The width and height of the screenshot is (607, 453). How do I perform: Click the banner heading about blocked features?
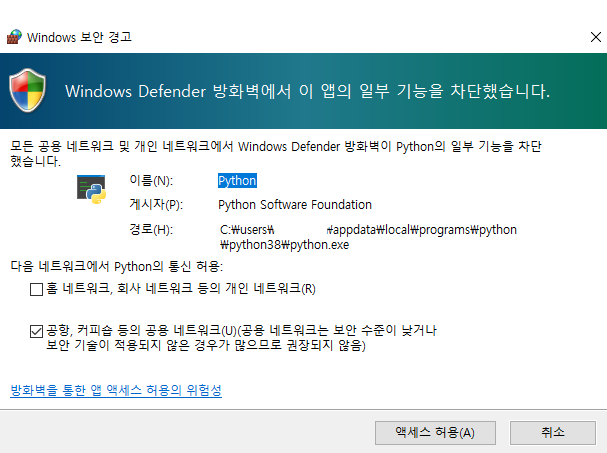pyautogui.click(x=307, y=91)
